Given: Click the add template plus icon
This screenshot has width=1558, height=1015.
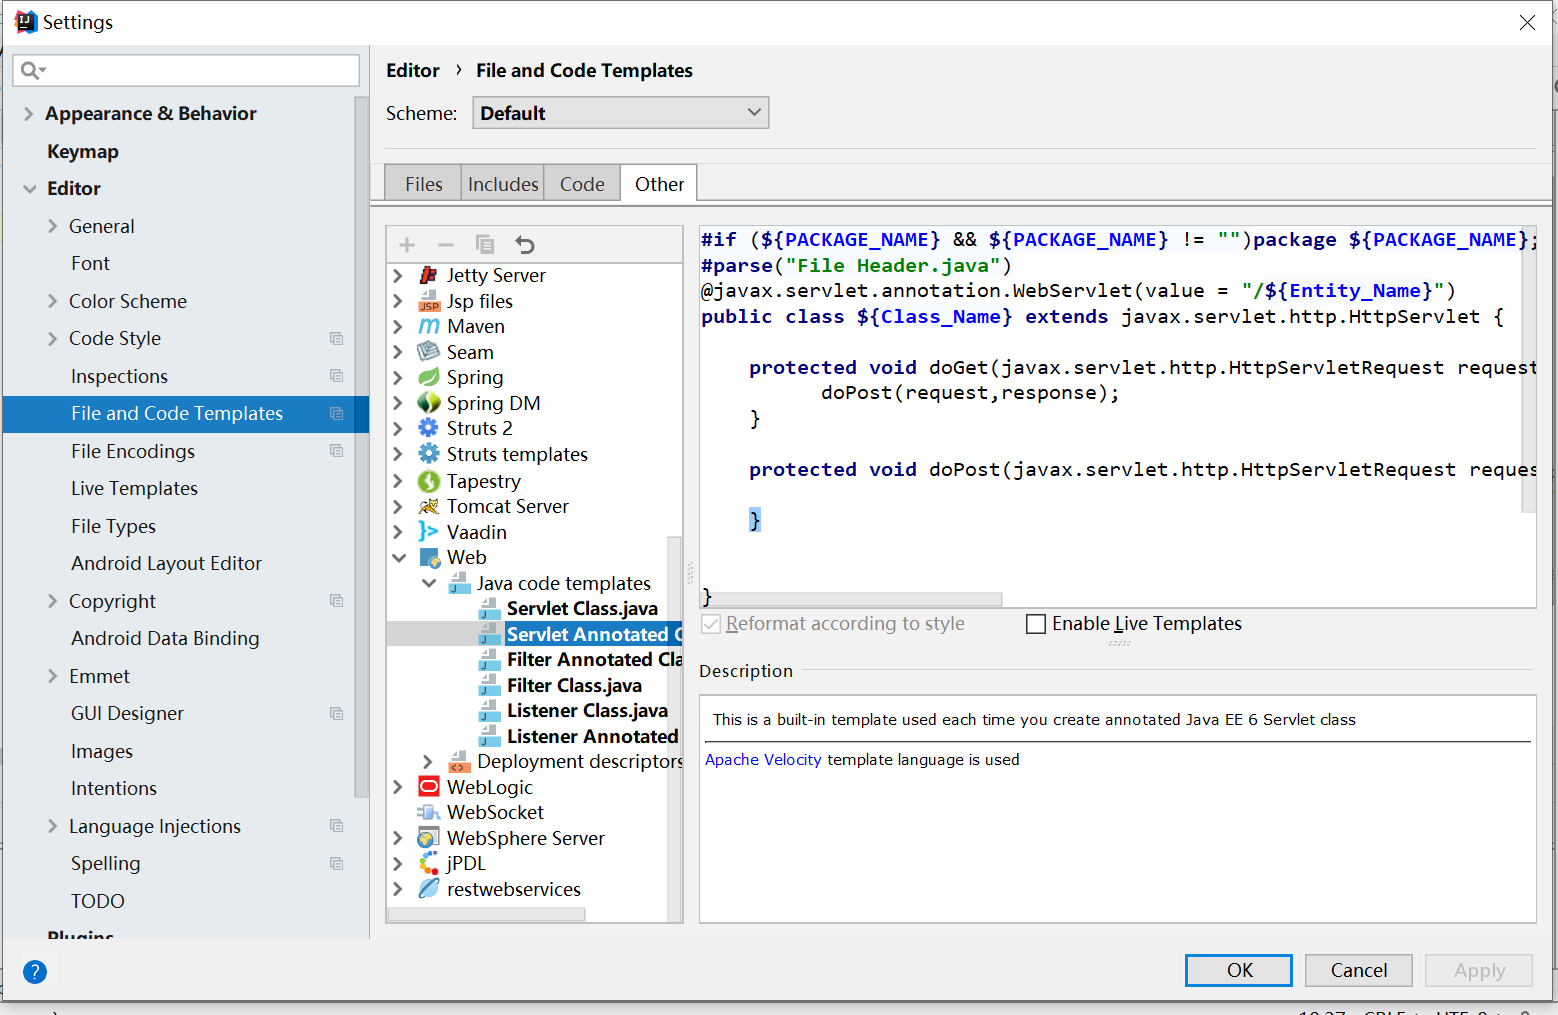Looking at the screenshot, I should tap(407, 245).
